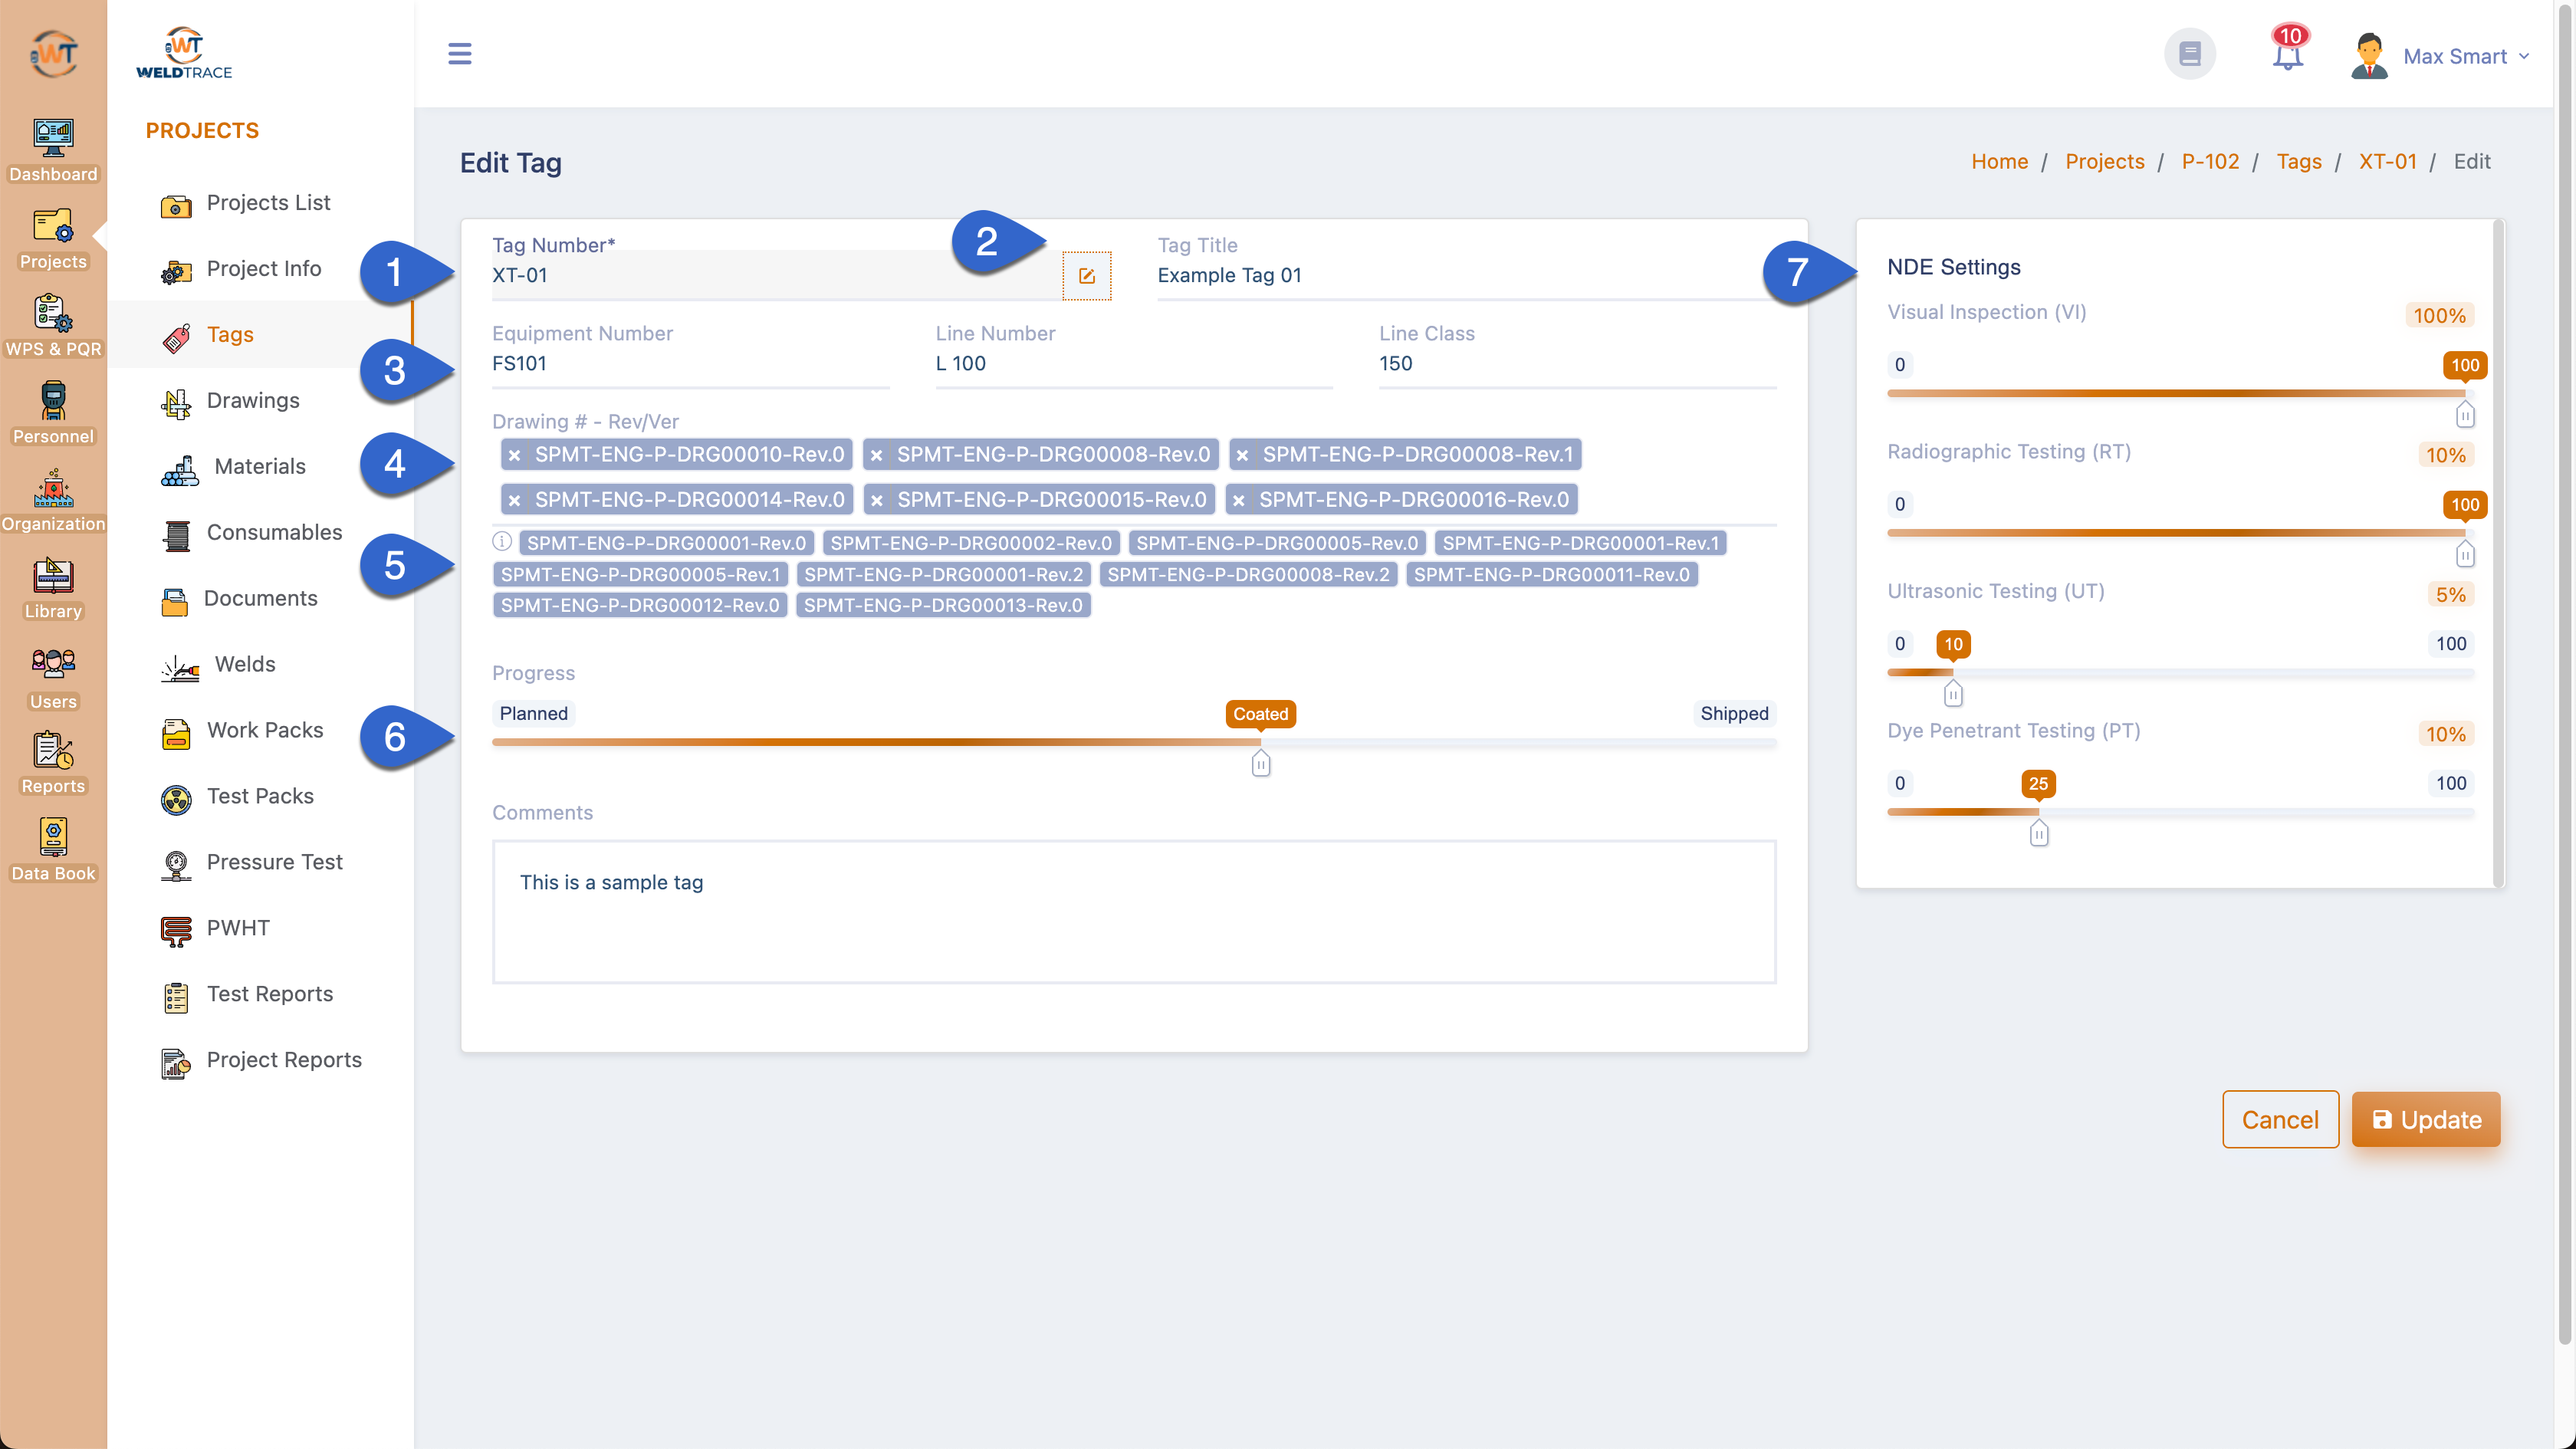Click the Comments text area
The width and height of the screenshot is (2576, 1449).
1133,911
